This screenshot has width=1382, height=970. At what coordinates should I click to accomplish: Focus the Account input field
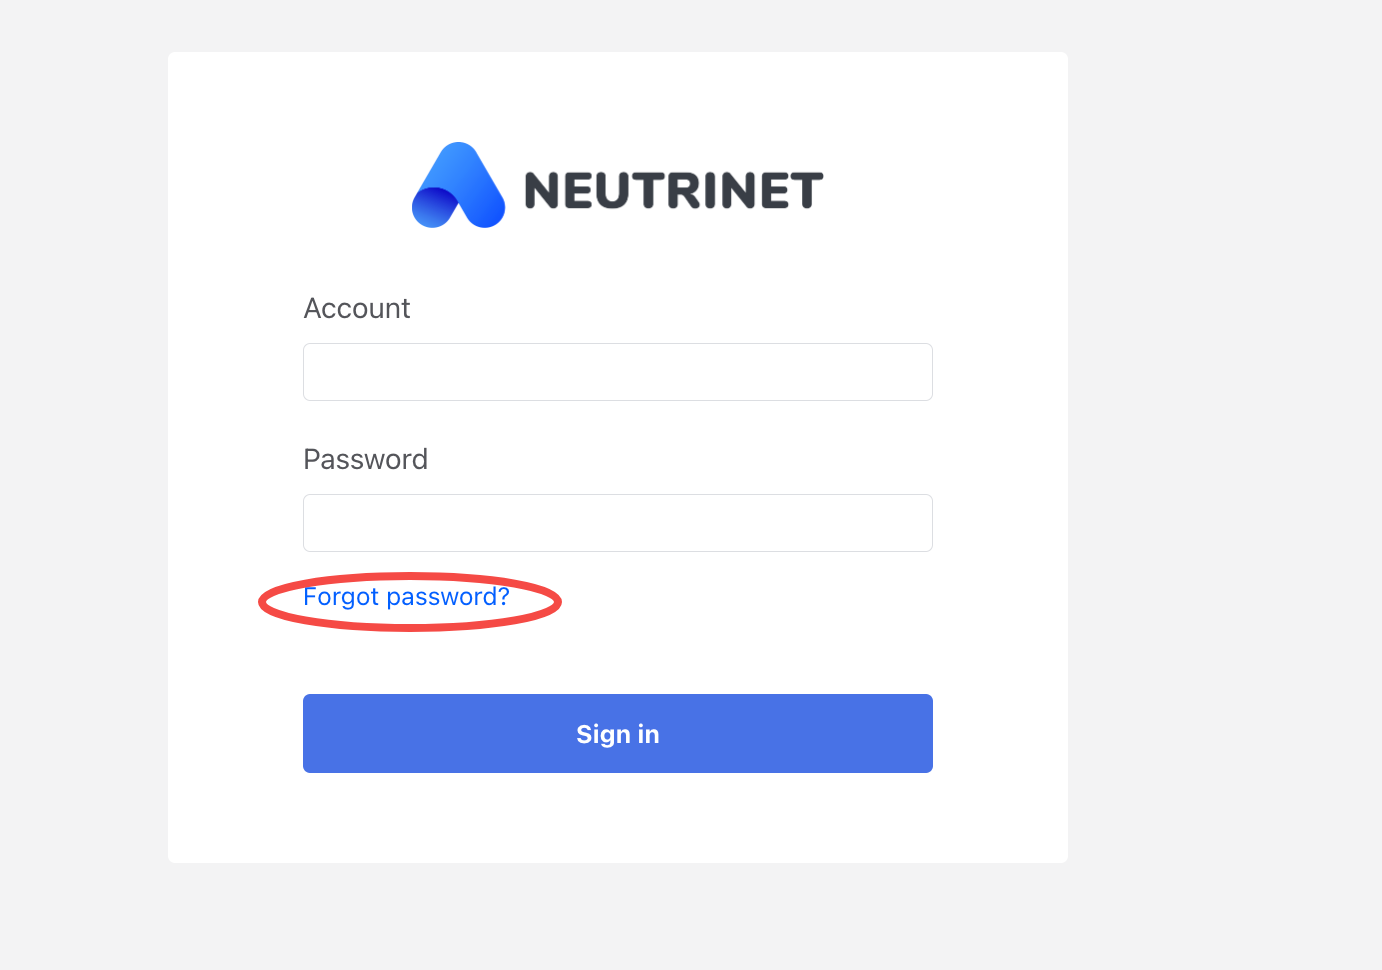click(618, 372)
